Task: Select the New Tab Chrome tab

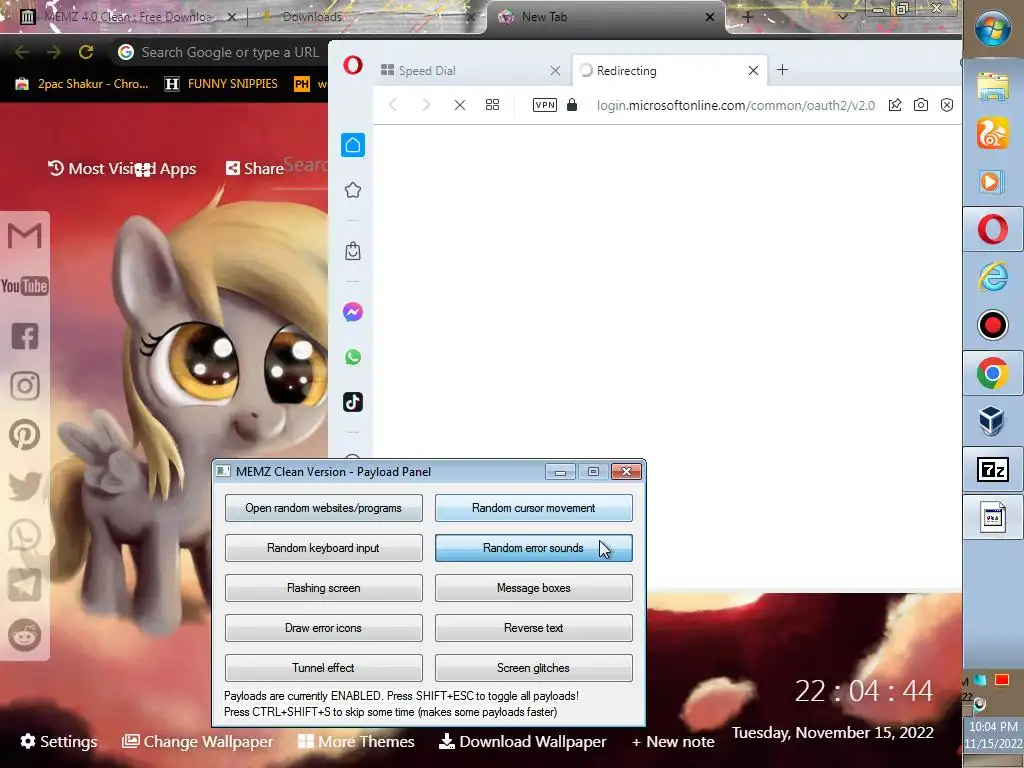Action: [x=606, y=17]
